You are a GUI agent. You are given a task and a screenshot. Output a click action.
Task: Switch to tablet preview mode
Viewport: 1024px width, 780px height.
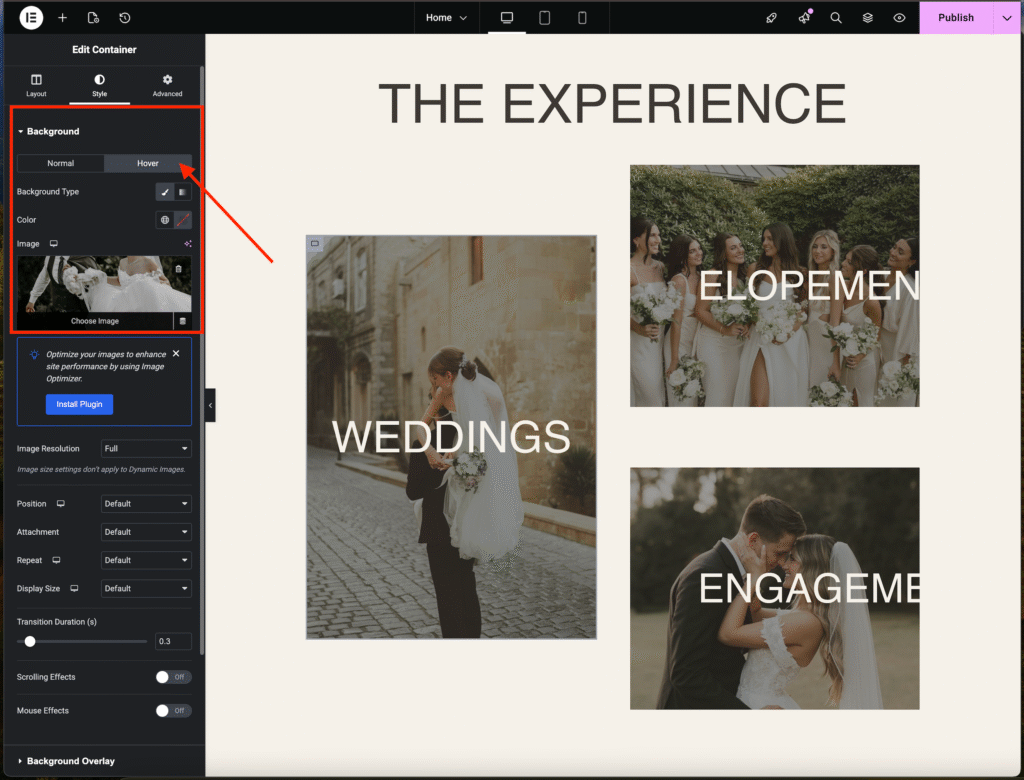pos(545,18)
